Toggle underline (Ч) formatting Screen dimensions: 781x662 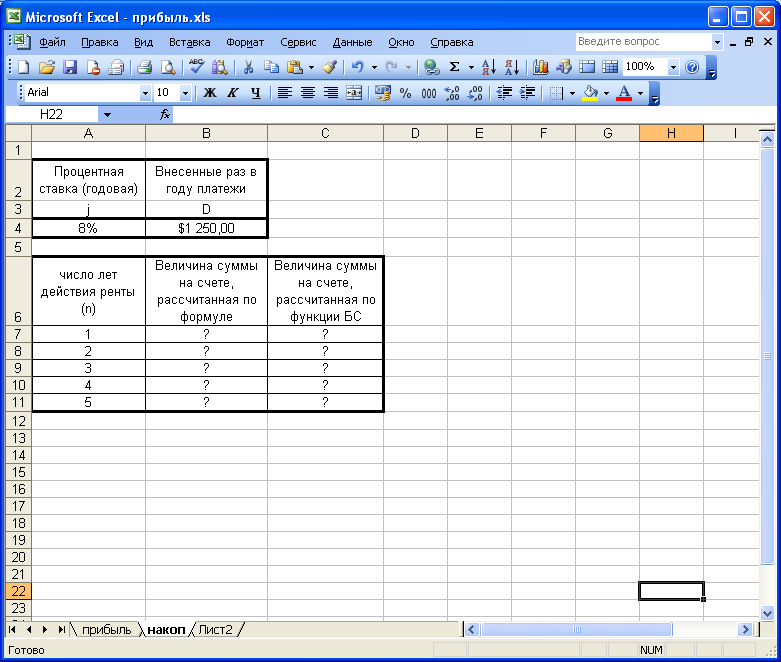(x=256, y=93)
